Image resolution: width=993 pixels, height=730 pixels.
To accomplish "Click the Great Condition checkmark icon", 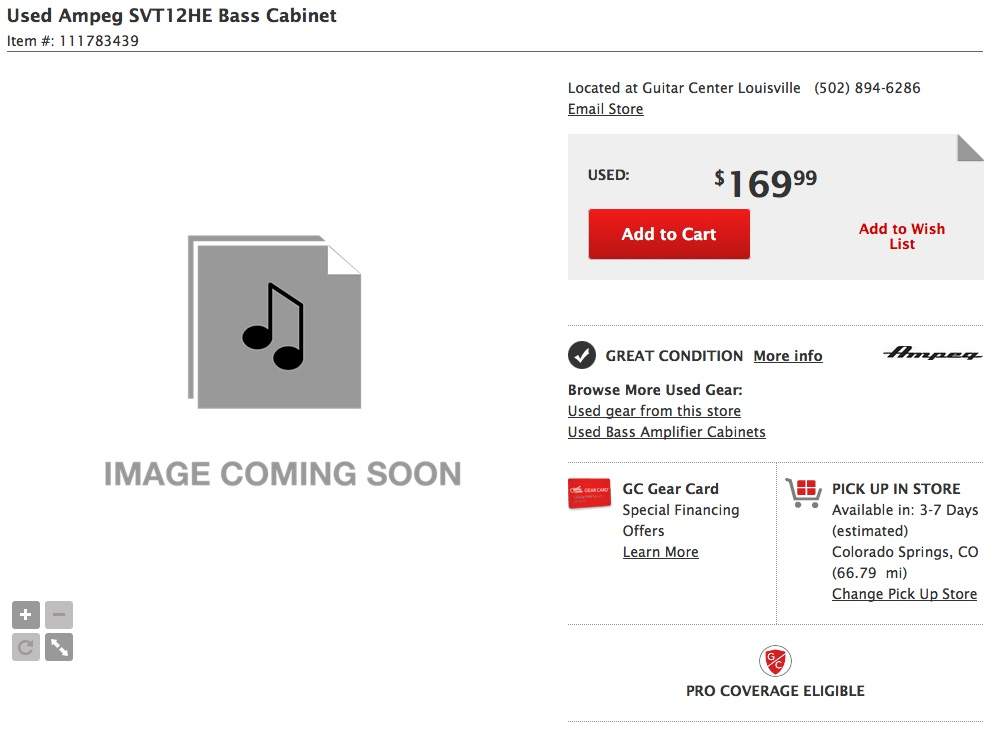I will [581, 355].
